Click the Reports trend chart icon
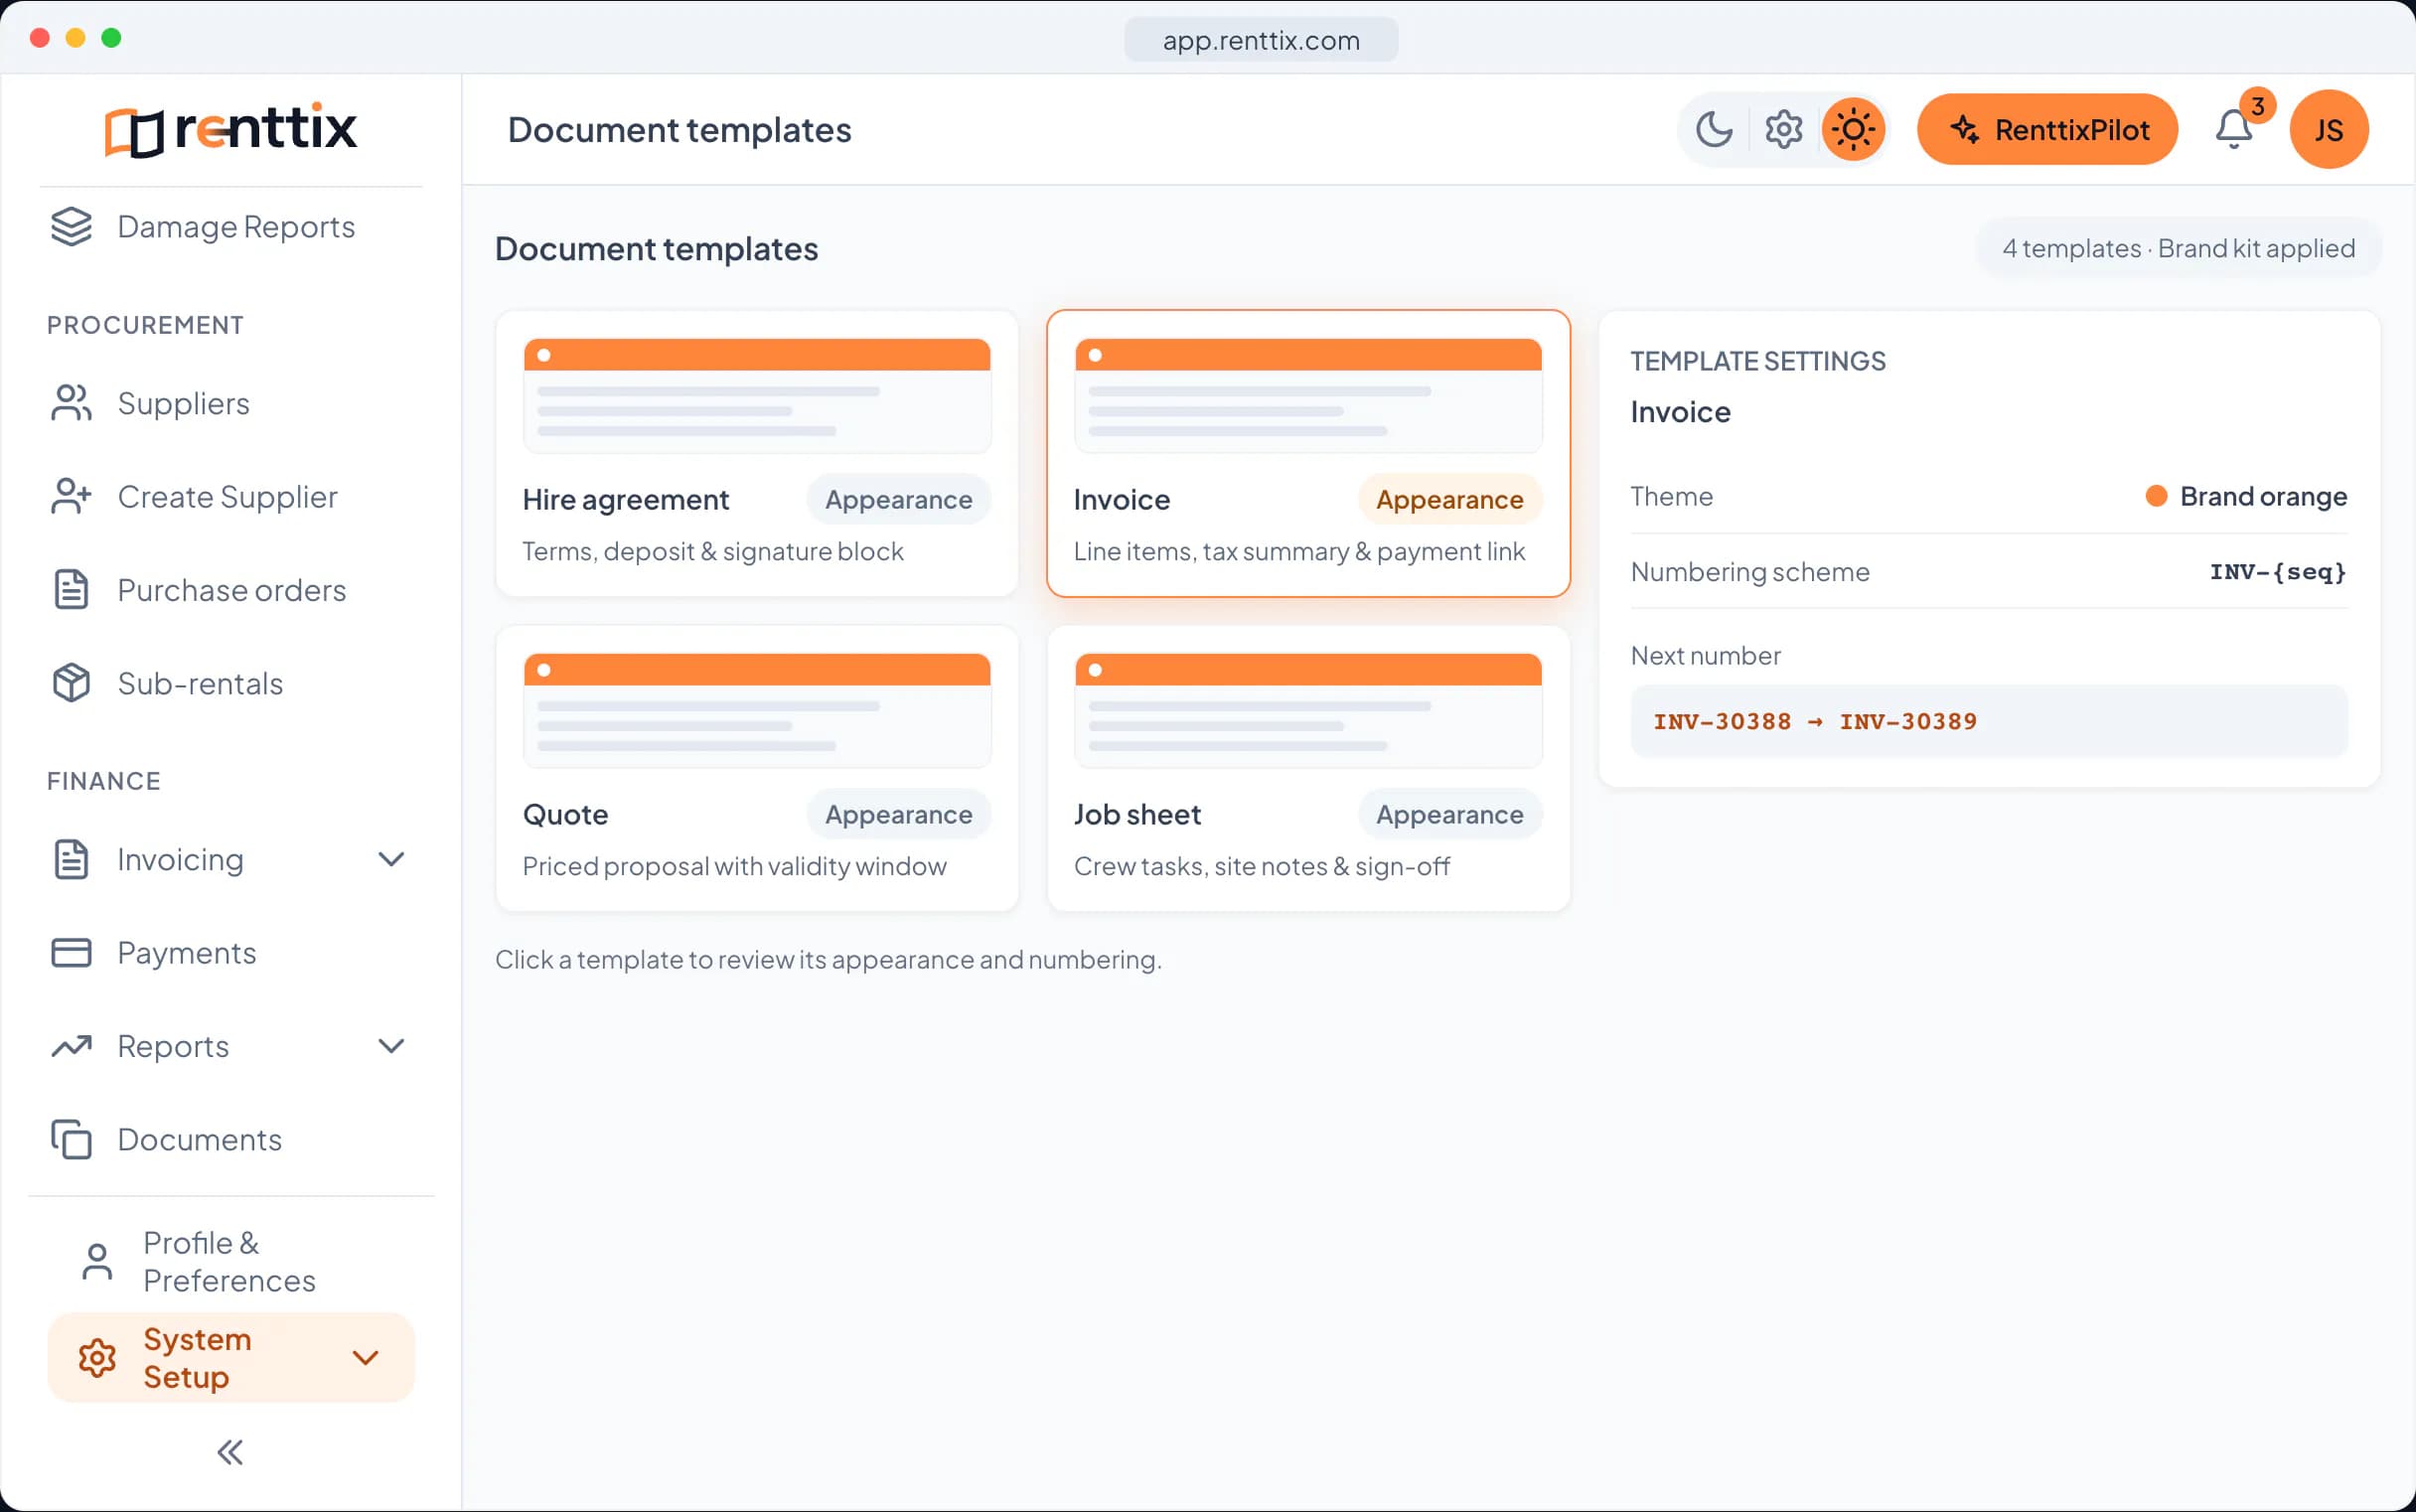Screen dimensions: 2416x1512 (x=71, y=1046)
